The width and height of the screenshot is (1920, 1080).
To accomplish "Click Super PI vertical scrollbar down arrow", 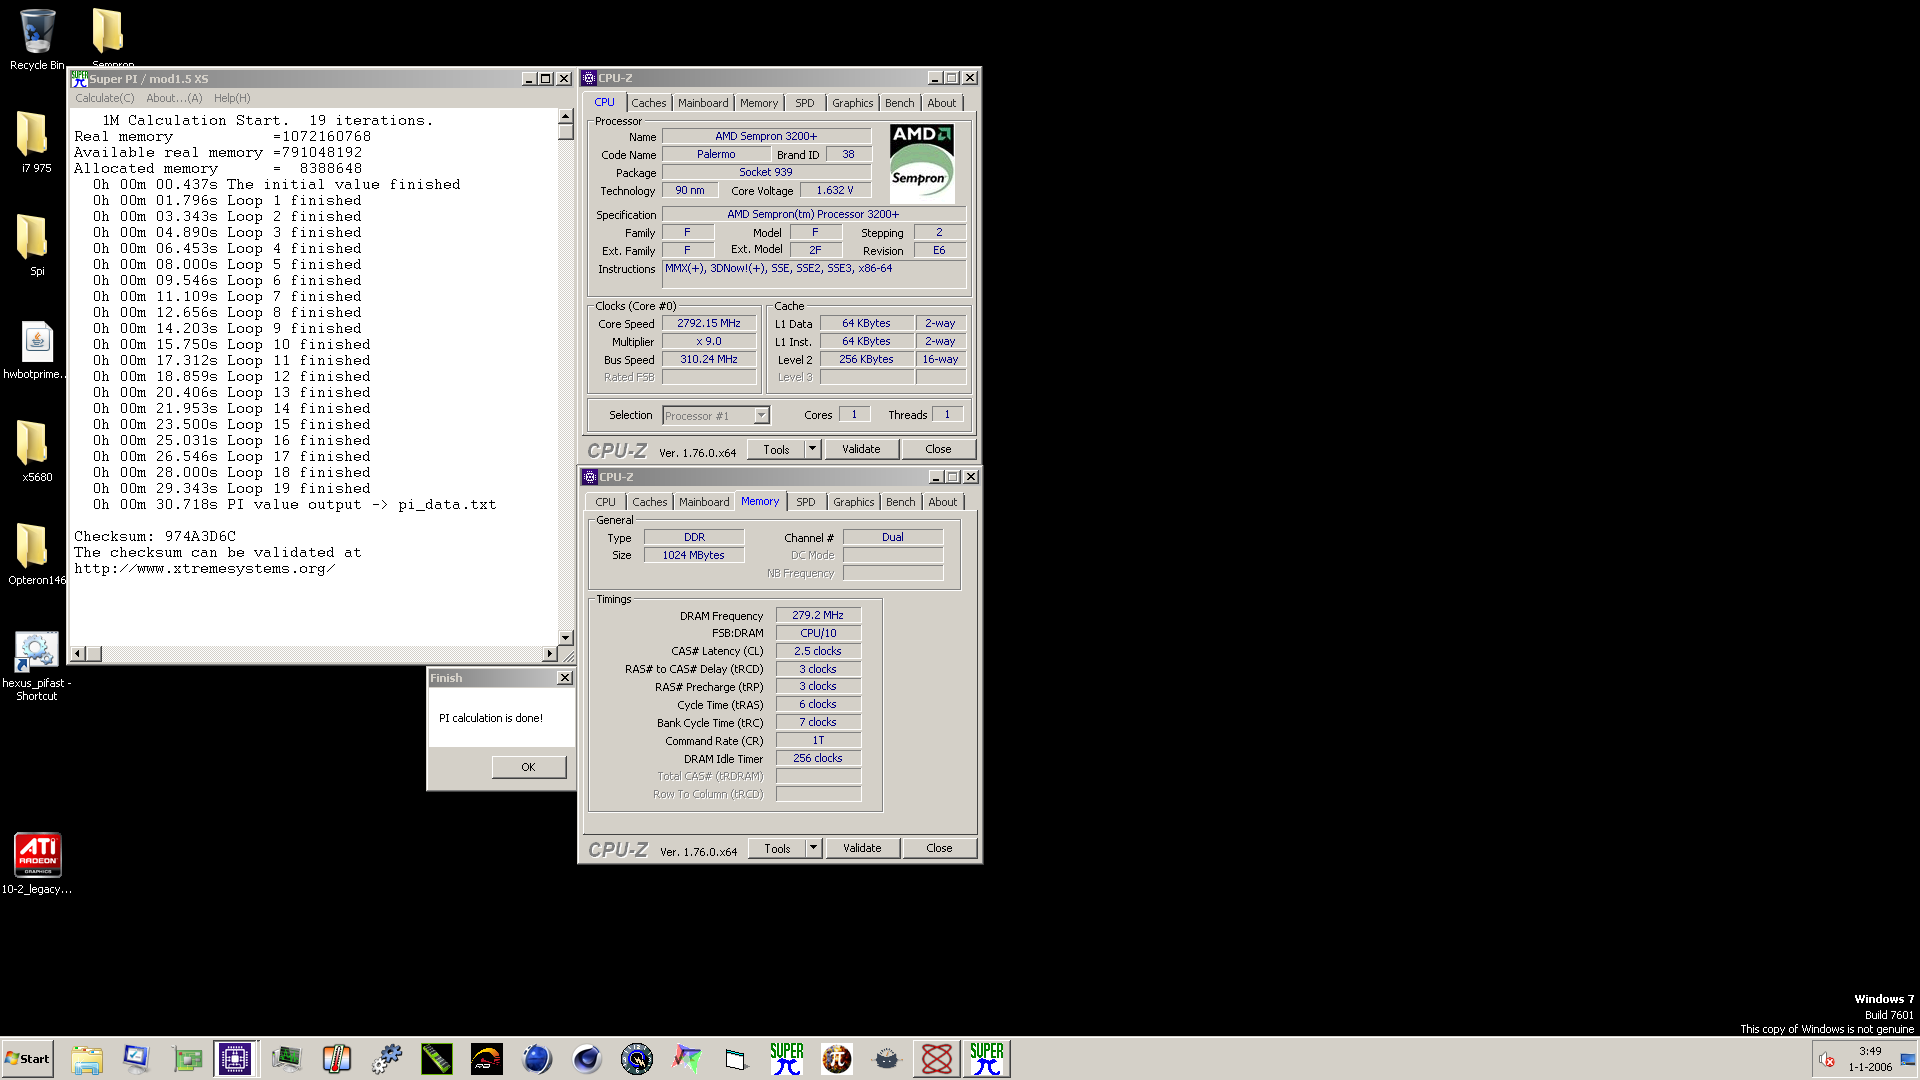I will point(566,637).
